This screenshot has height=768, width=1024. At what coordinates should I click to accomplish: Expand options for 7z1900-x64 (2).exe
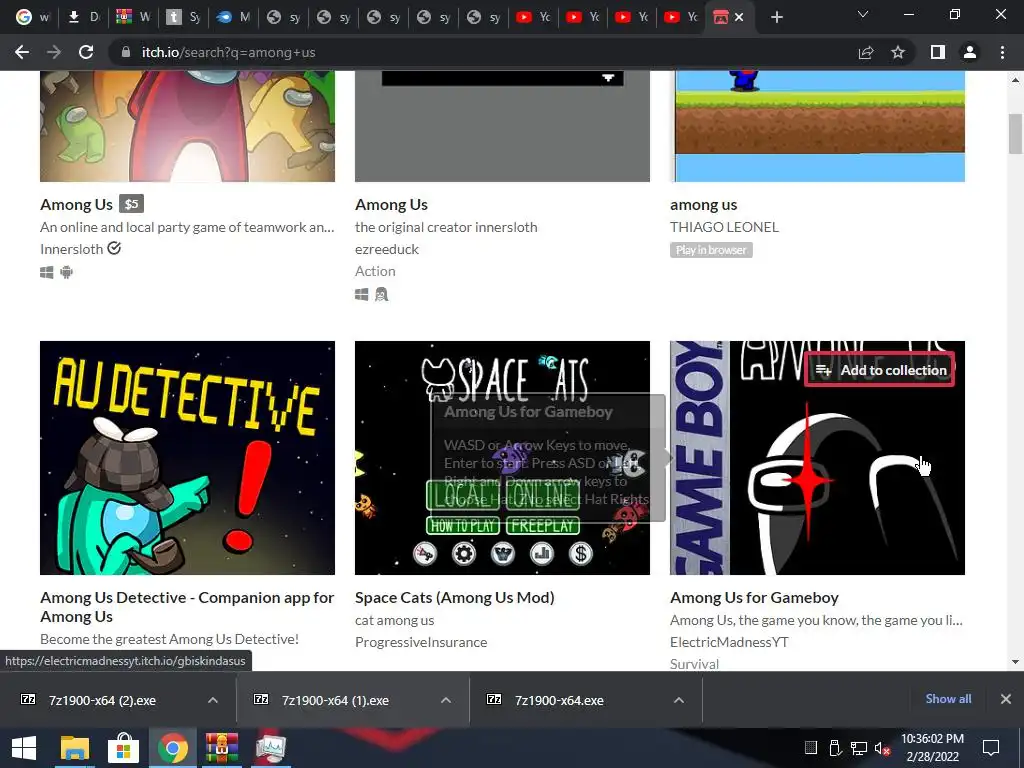pyautogui.click(x=213, y=700)
